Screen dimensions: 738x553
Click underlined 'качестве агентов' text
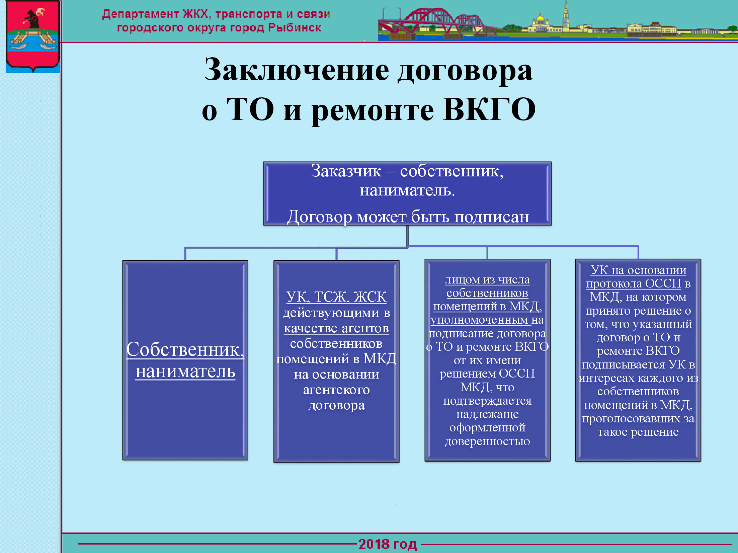[337, 328]
